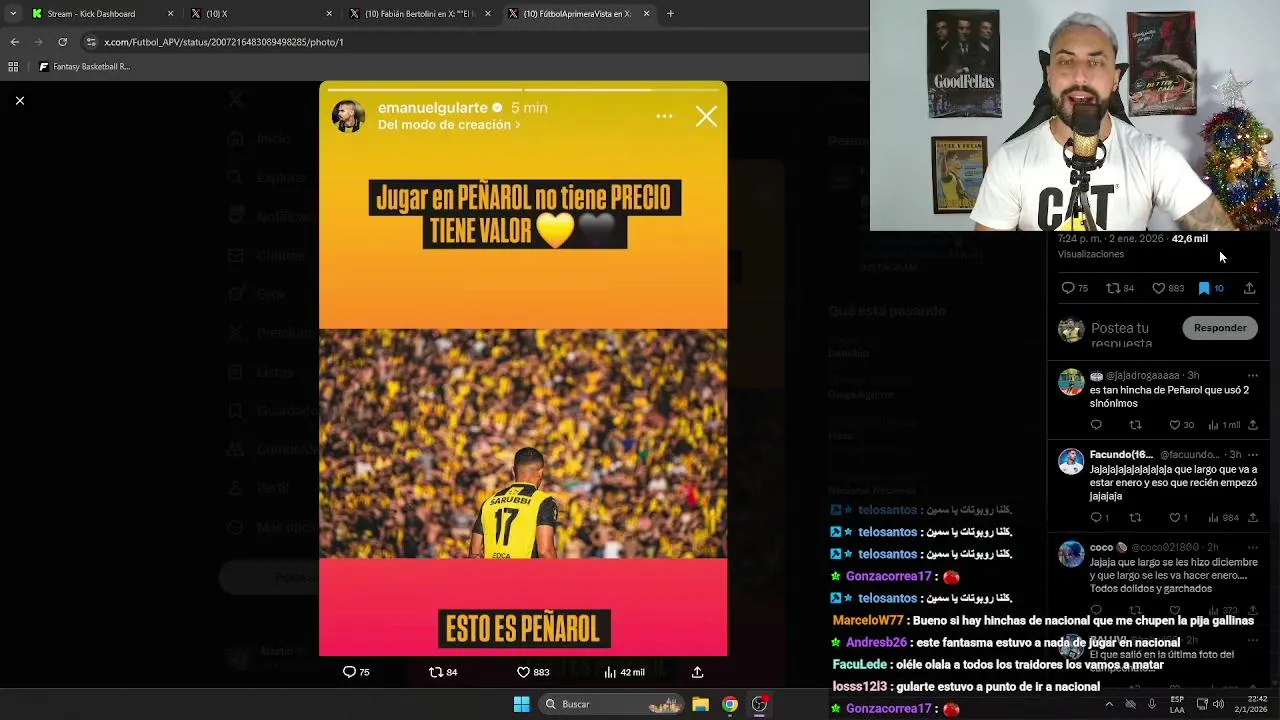Select the FútbolAprimeraVista en X tab
Screen dimensions: 1280x720
pos(580,14)
